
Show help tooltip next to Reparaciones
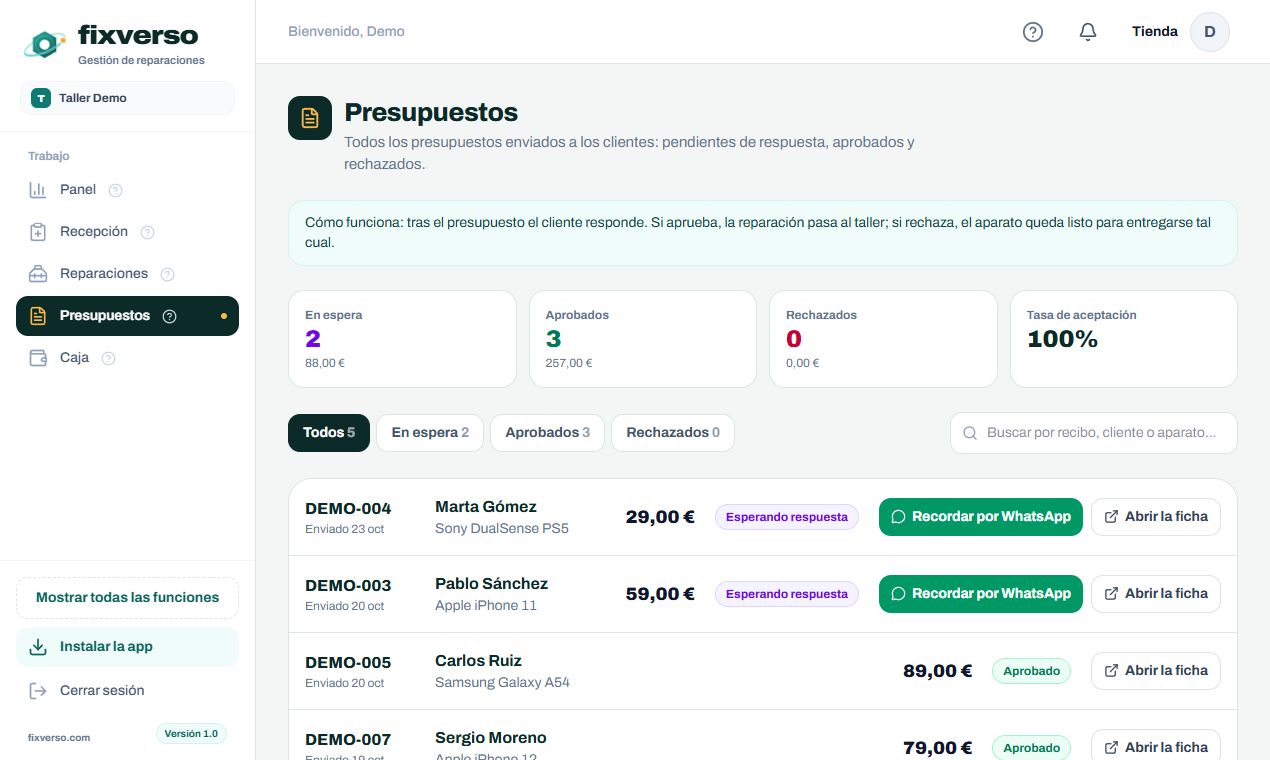pos(167,274)
